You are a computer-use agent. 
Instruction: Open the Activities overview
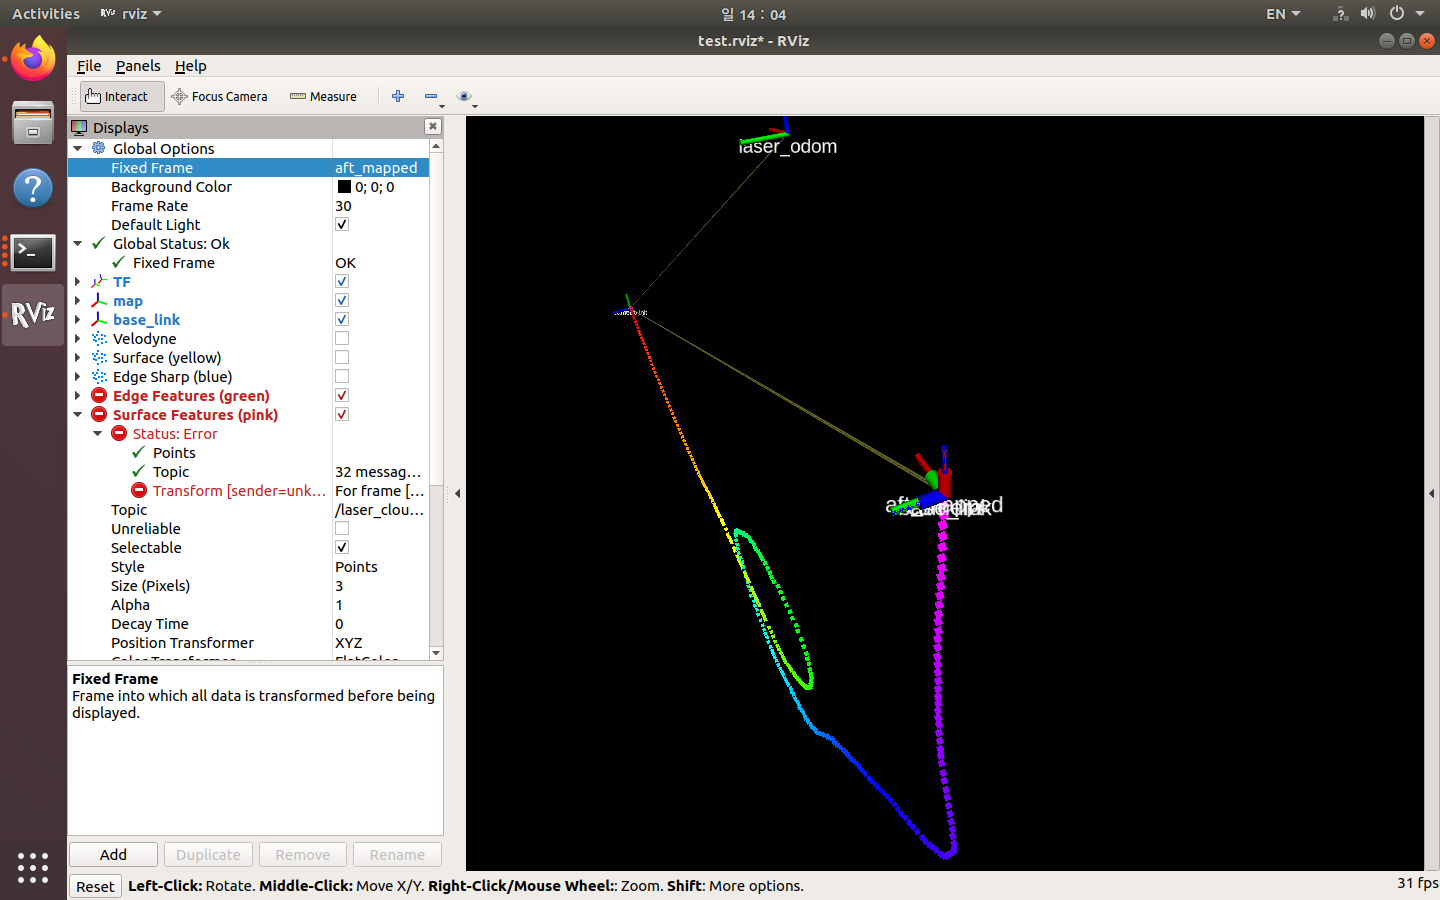point(46,14)
